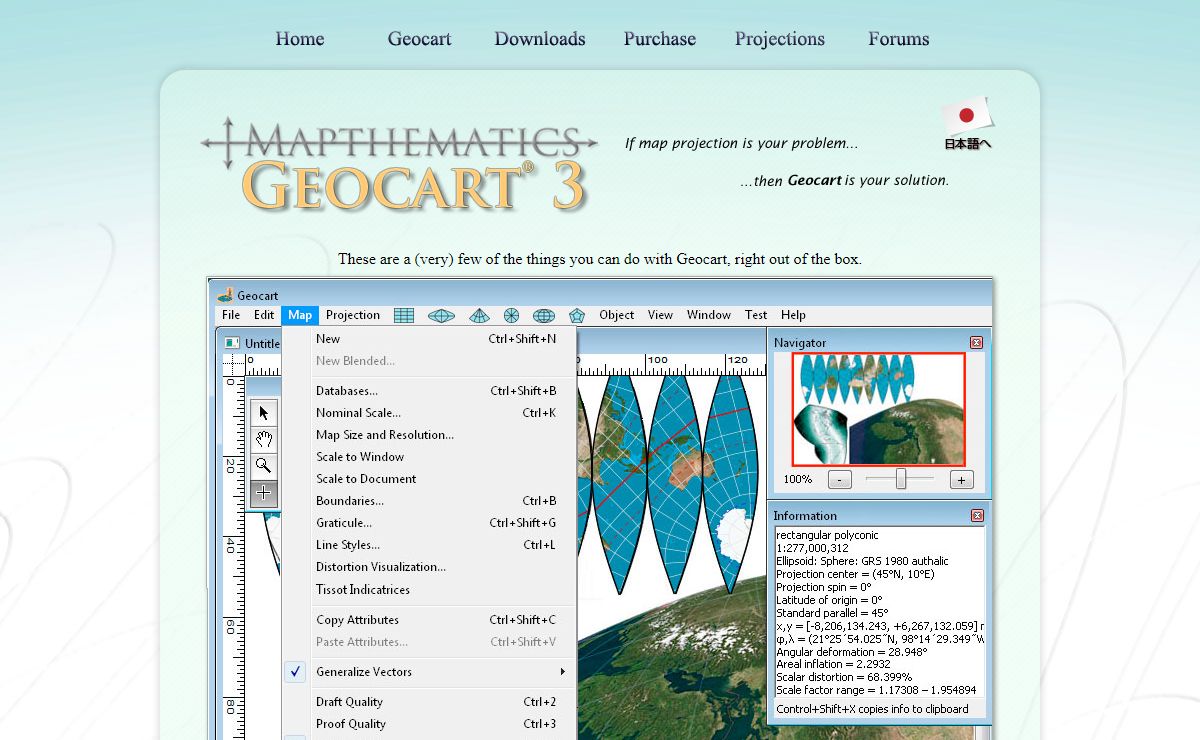The width and height of the screenshot is (1200, 740).
Task: Switch site to Japanese via flag icon
Action: coord(967,123)
